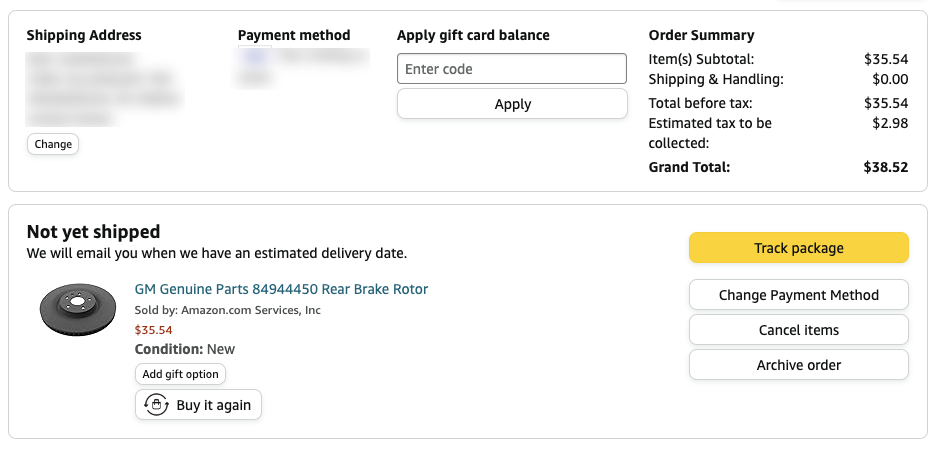Click the blurred payment card icon
Screen dimensions: 936x453
click(x=255, y=55)
